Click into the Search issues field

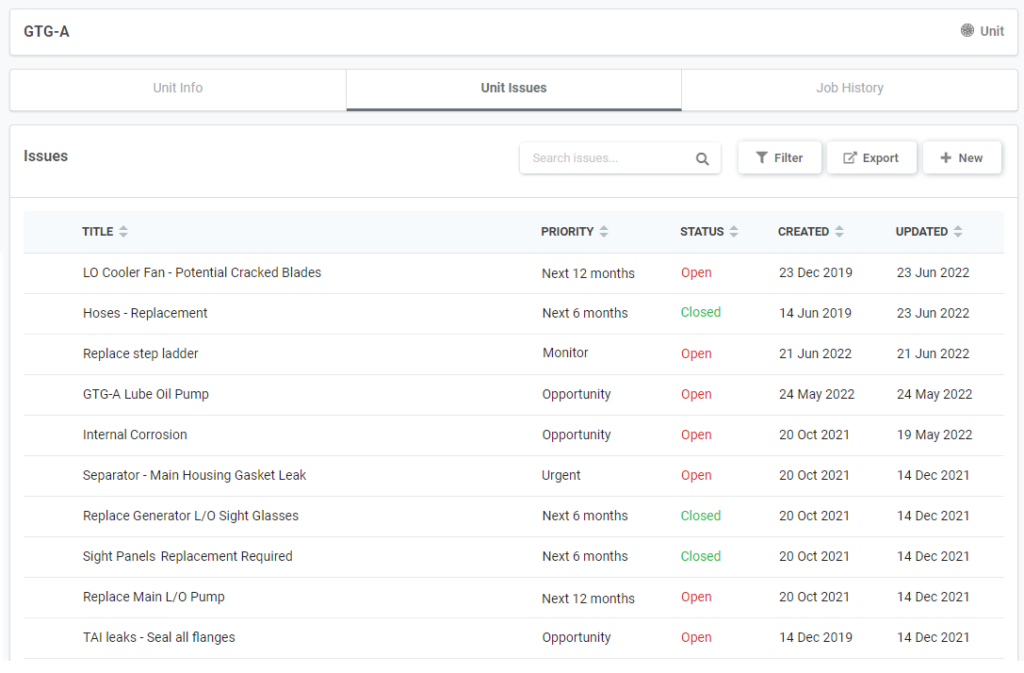[605, 158]
